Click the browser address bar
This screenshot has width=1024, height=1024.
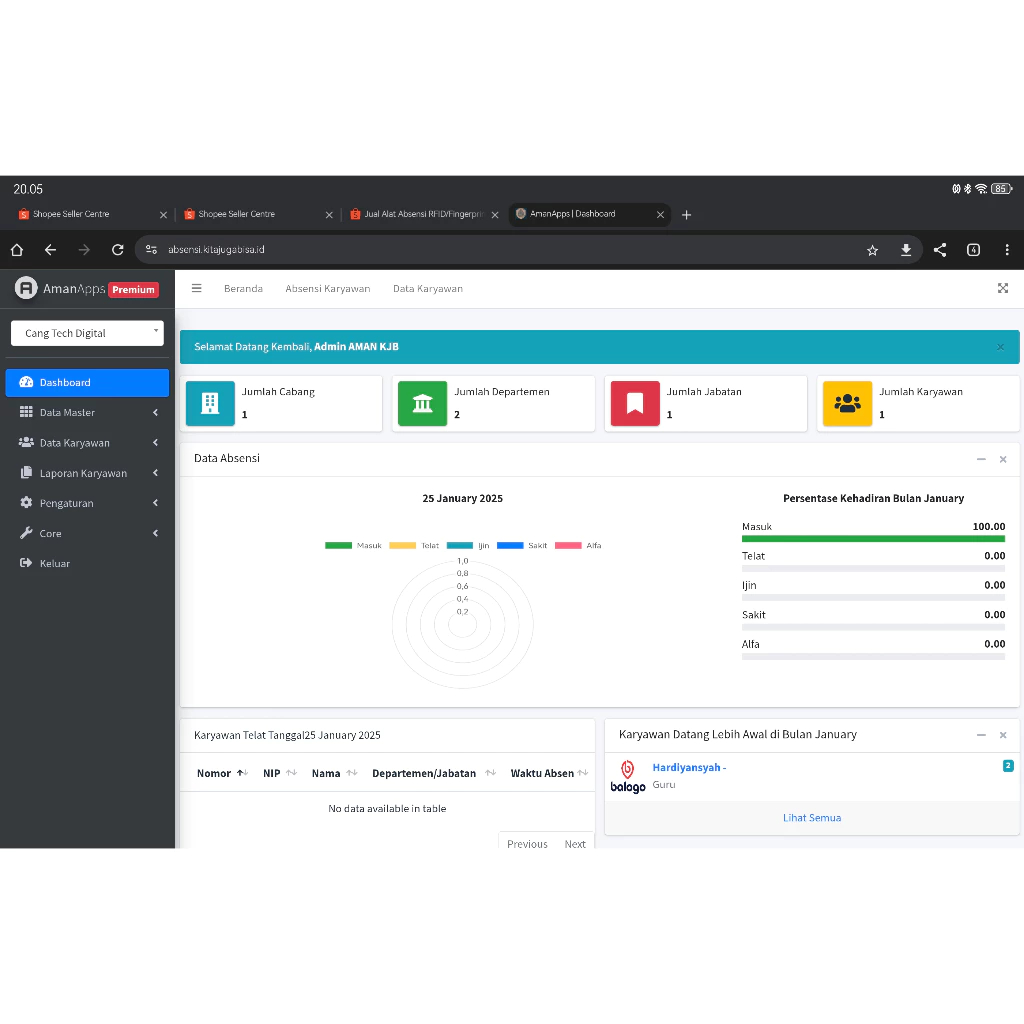[500, 250]
